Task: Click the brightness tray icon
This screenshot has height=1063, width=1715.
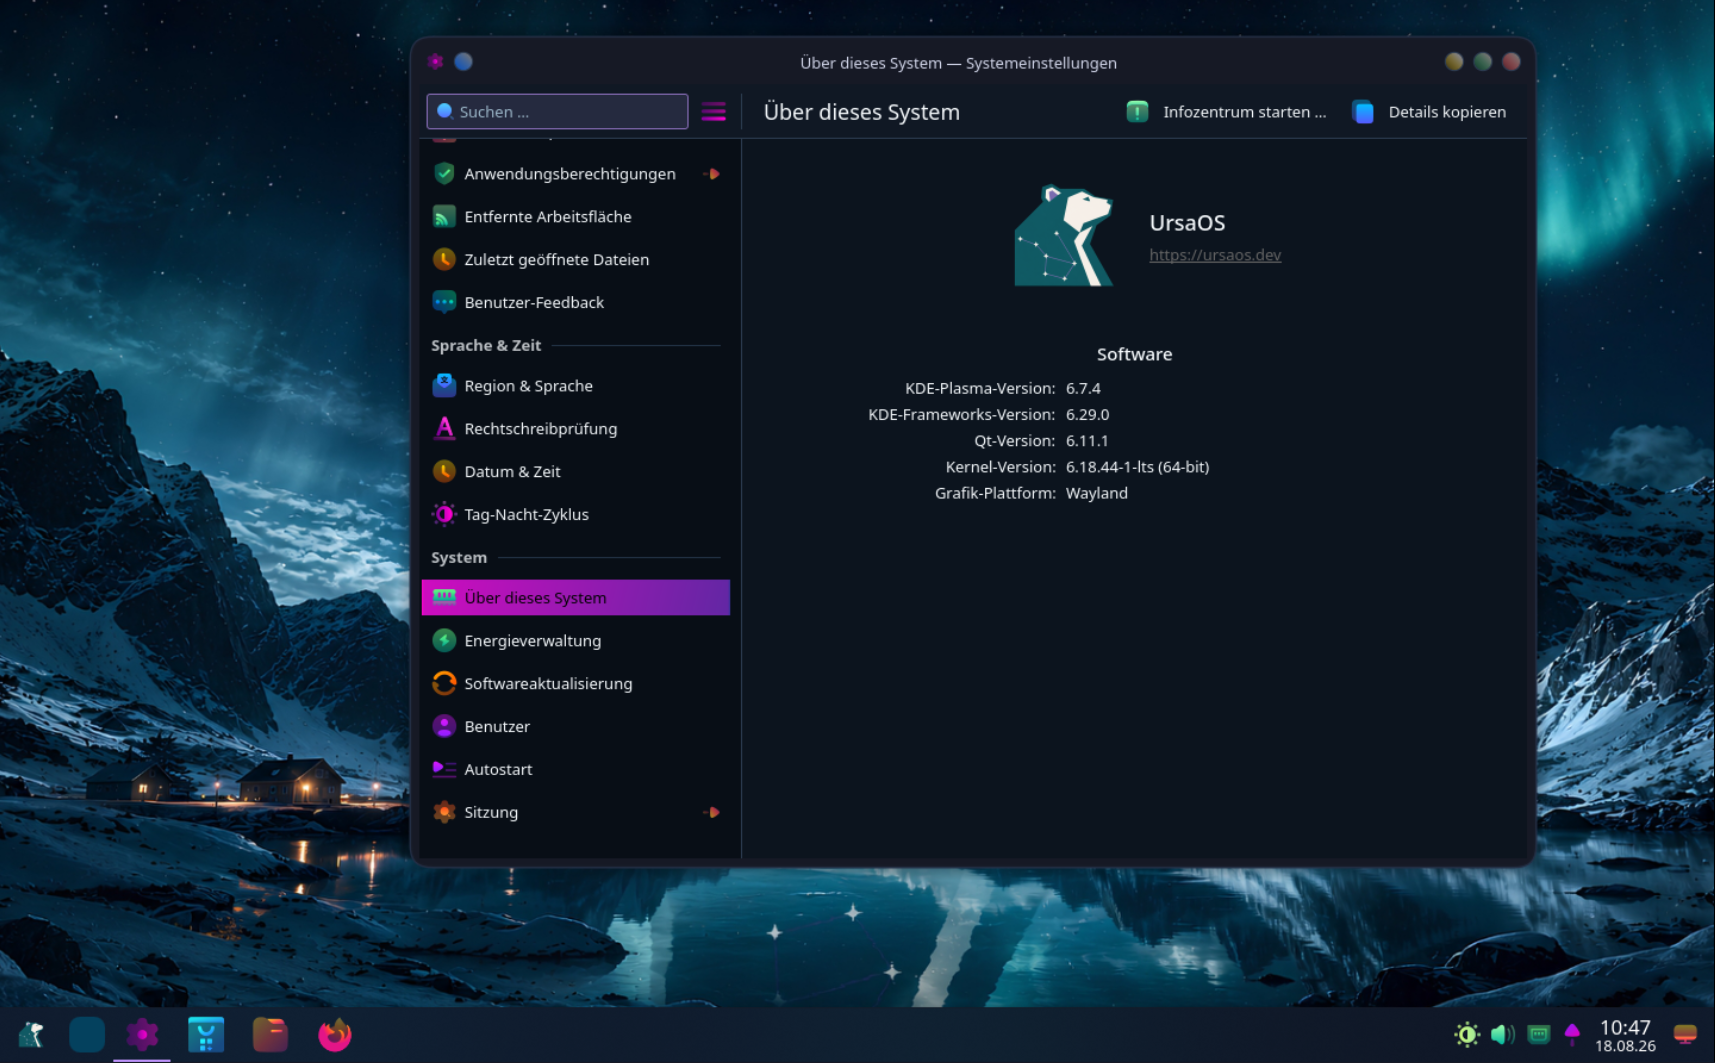Action: tap(1467, 1035)
